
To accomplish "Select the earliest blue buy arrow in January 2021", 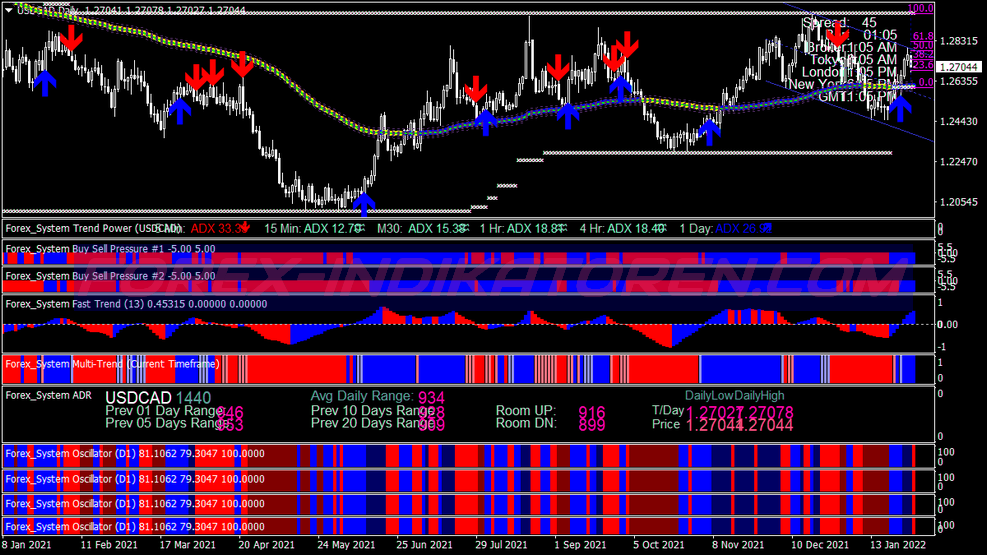I will coord(45,84).
